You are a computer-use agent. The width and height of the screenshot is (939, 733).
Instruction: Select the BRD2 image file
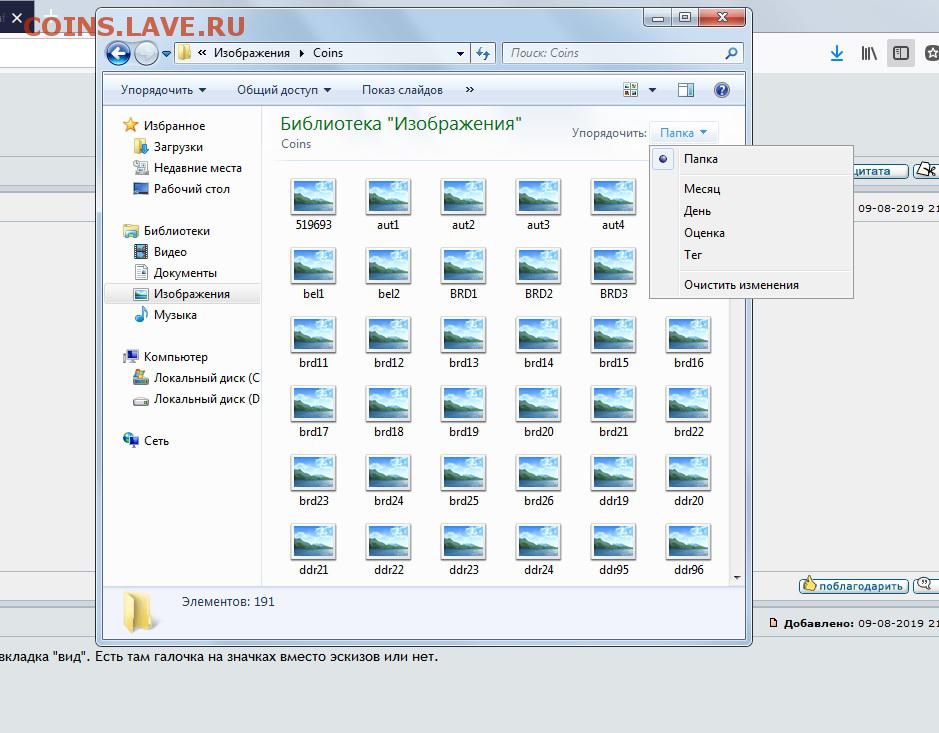tap(538, 274)
